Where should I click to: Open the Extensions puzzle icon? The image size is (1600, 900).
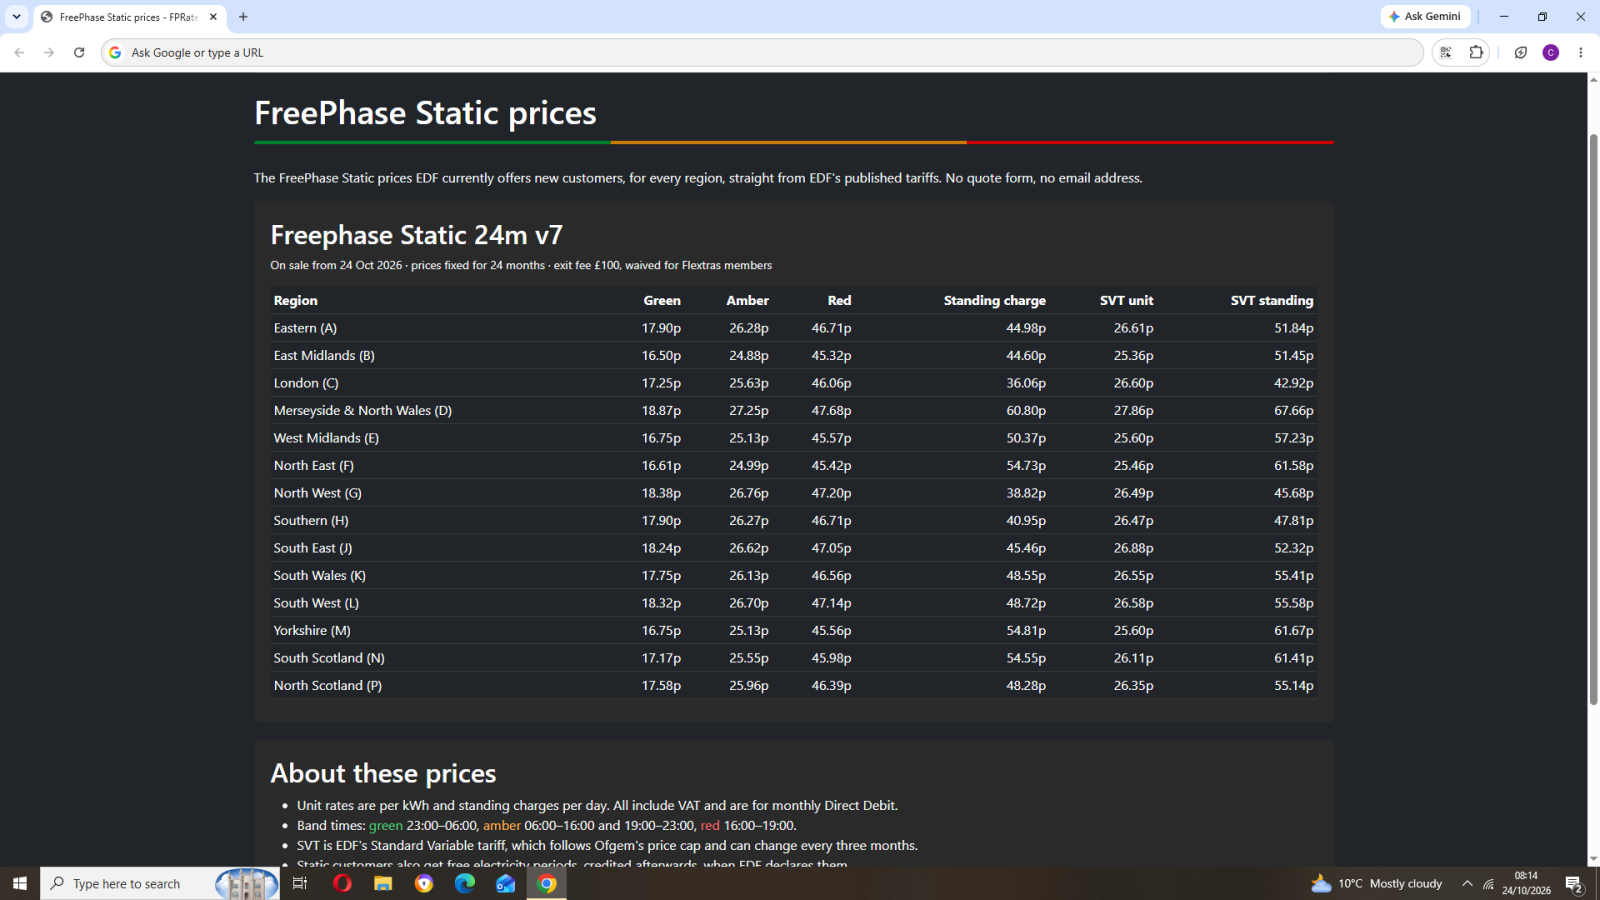(1476, 53)
